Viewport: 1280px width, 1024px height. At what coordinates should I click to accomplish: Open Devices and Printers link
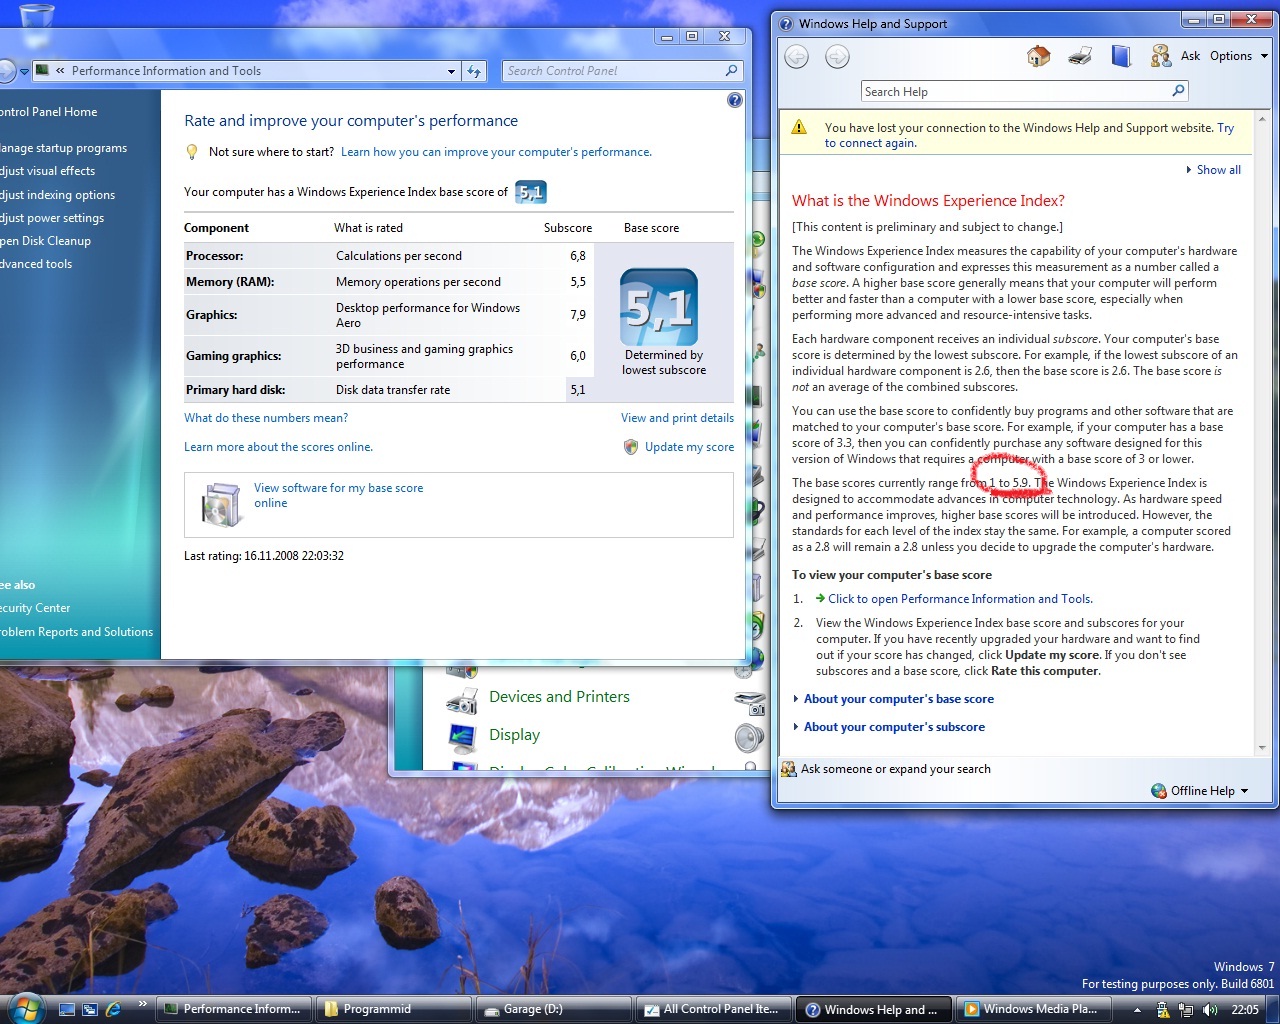[x=559, y=697]
